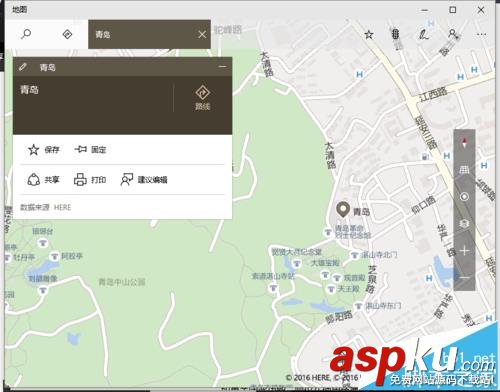Toggle the traffic light icon in toolbar
Image resolution: width=500 pixels, height=392 pixels.
(x=395, y=34)
